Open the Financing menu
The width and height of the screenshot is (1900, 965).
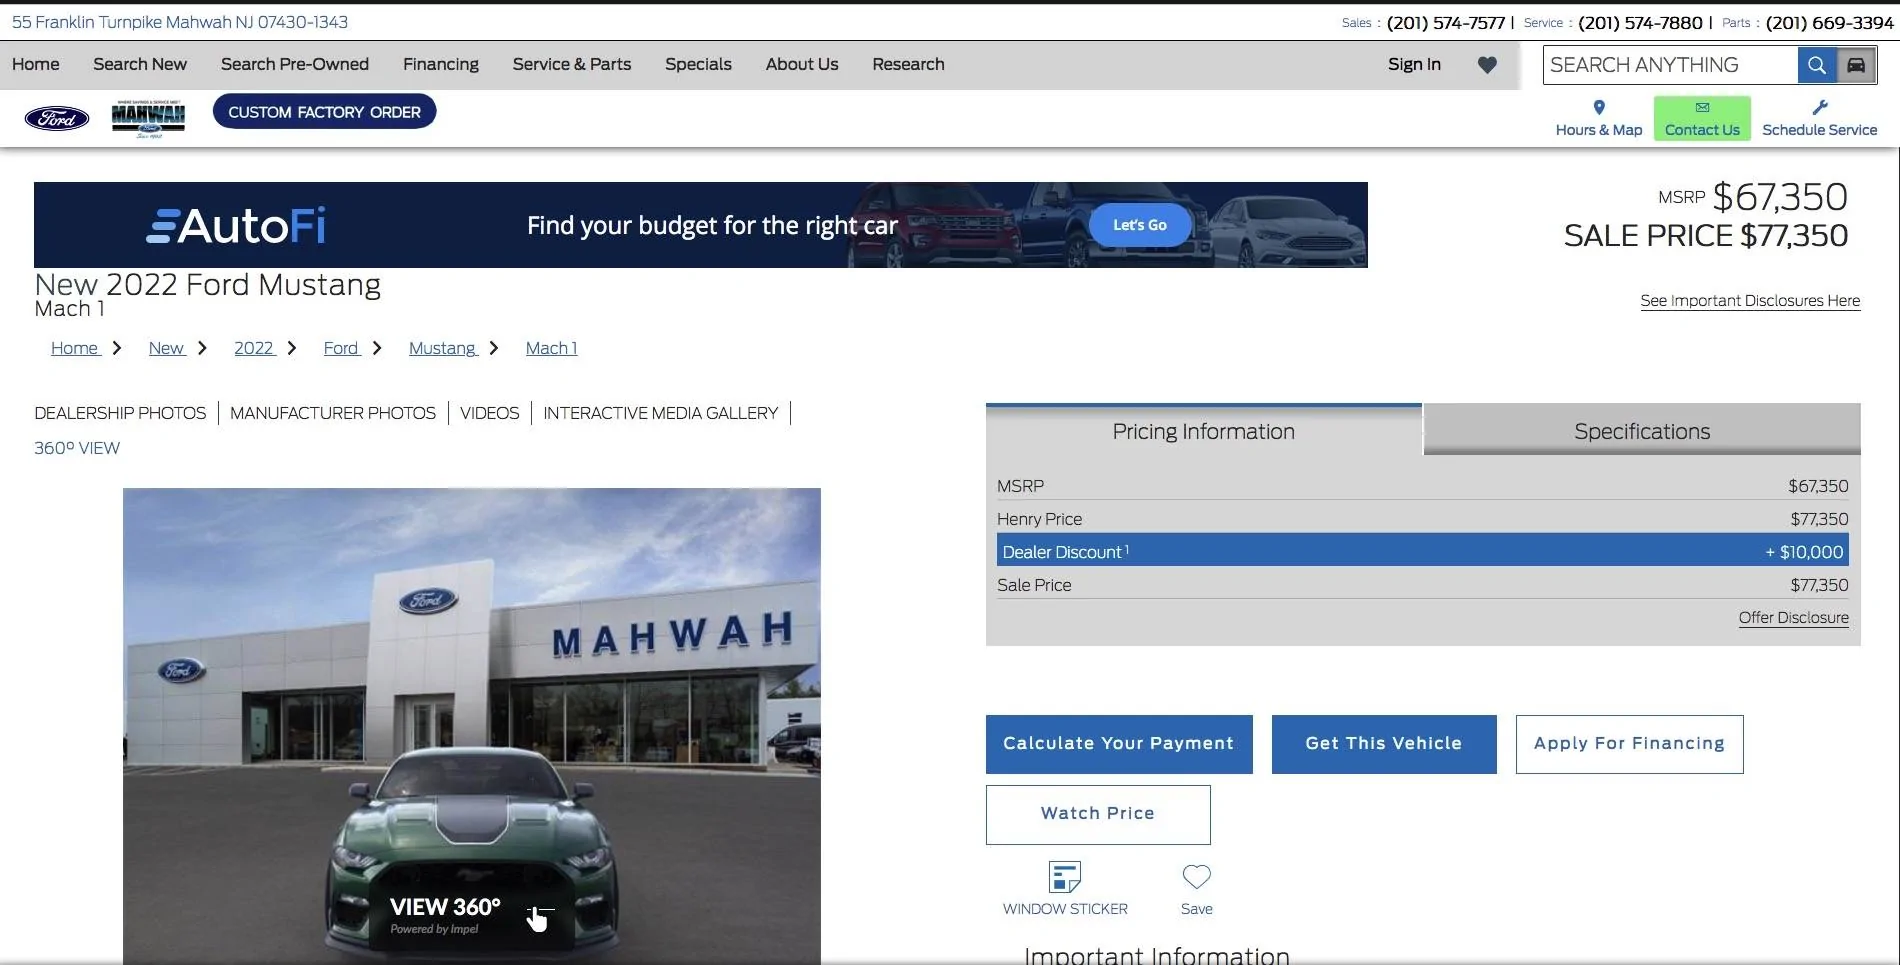tap(441, 64)
